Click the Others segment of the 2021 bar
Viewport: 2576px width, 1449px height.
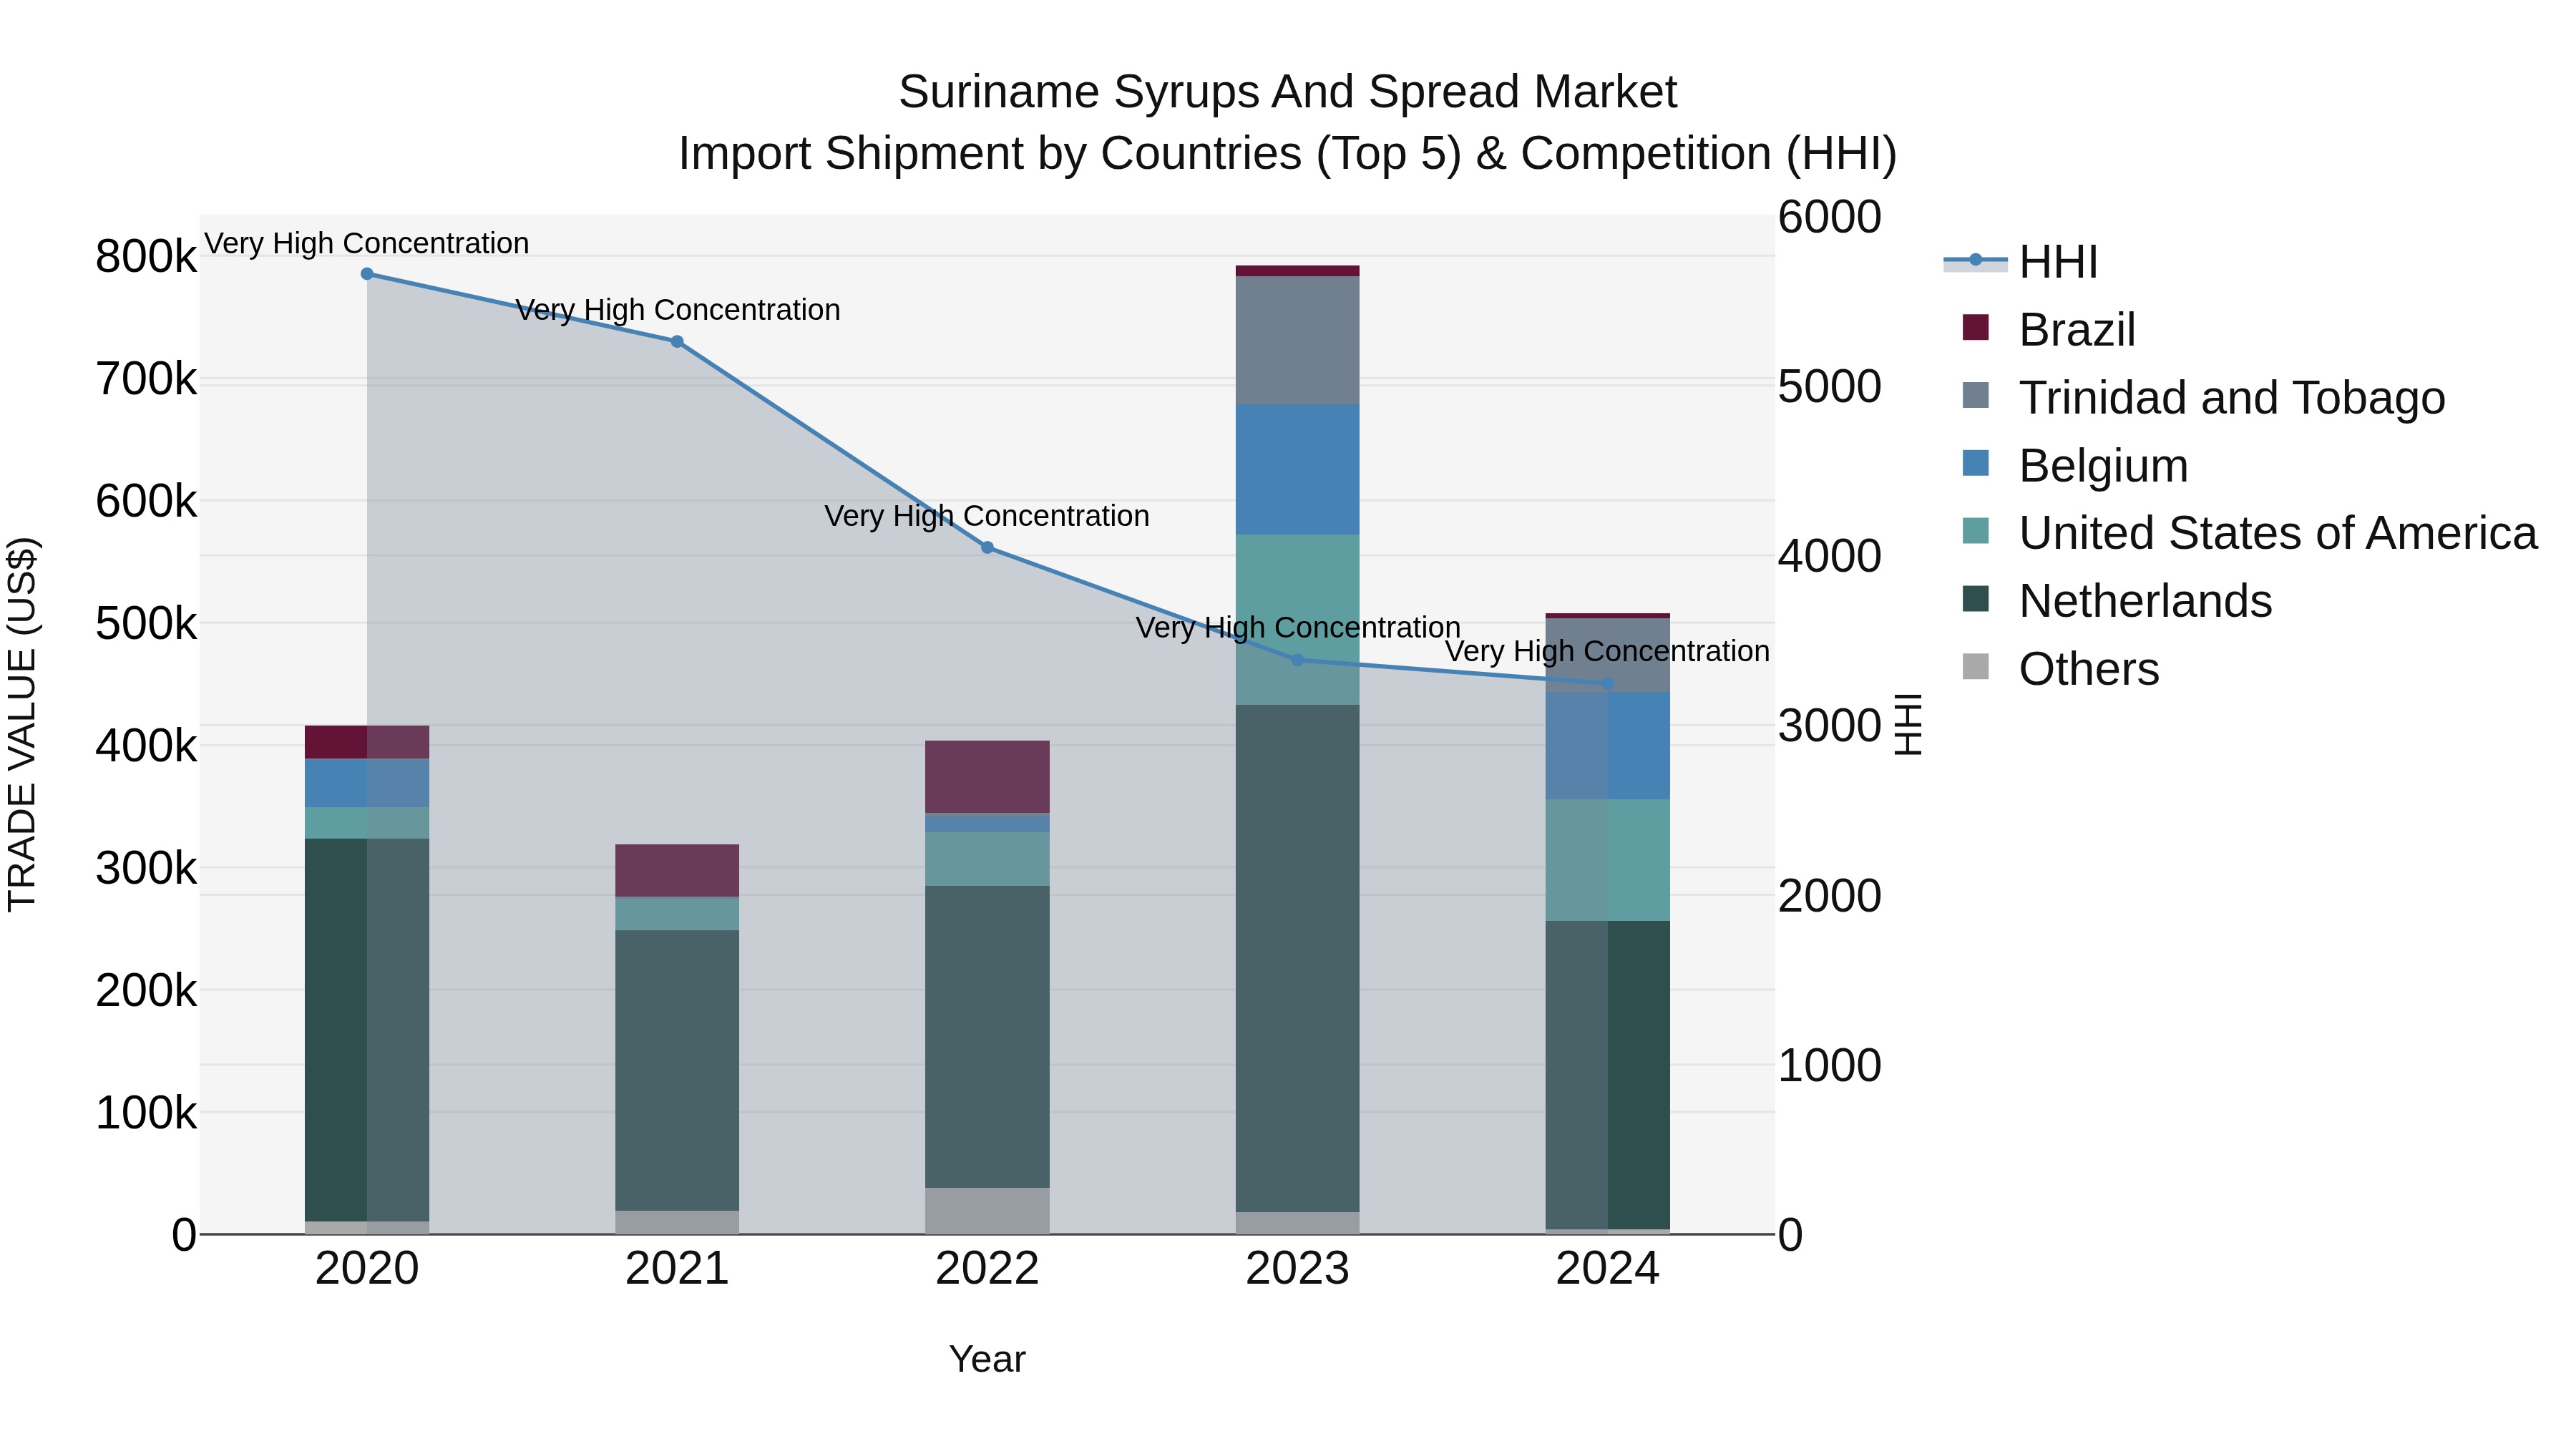pyautogui.click(x=677, y=1222)
